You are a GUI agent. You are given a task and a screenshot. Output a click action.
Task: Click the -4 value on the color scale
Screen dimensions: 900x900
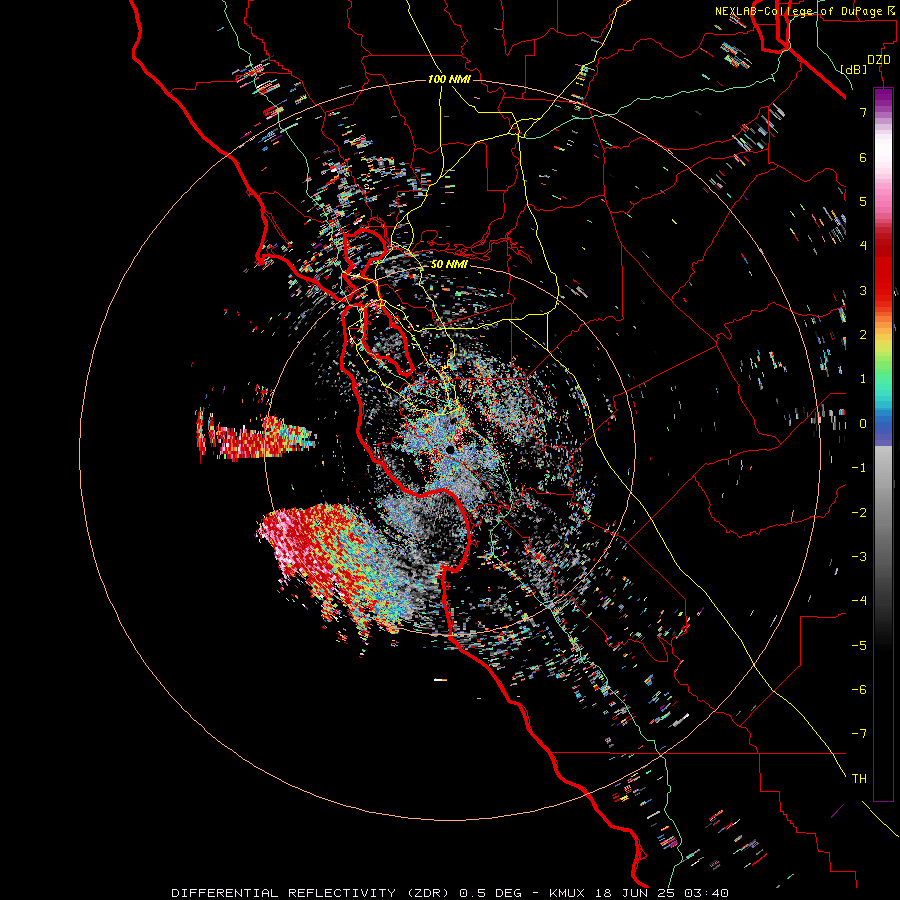click(x=859, y=601)
